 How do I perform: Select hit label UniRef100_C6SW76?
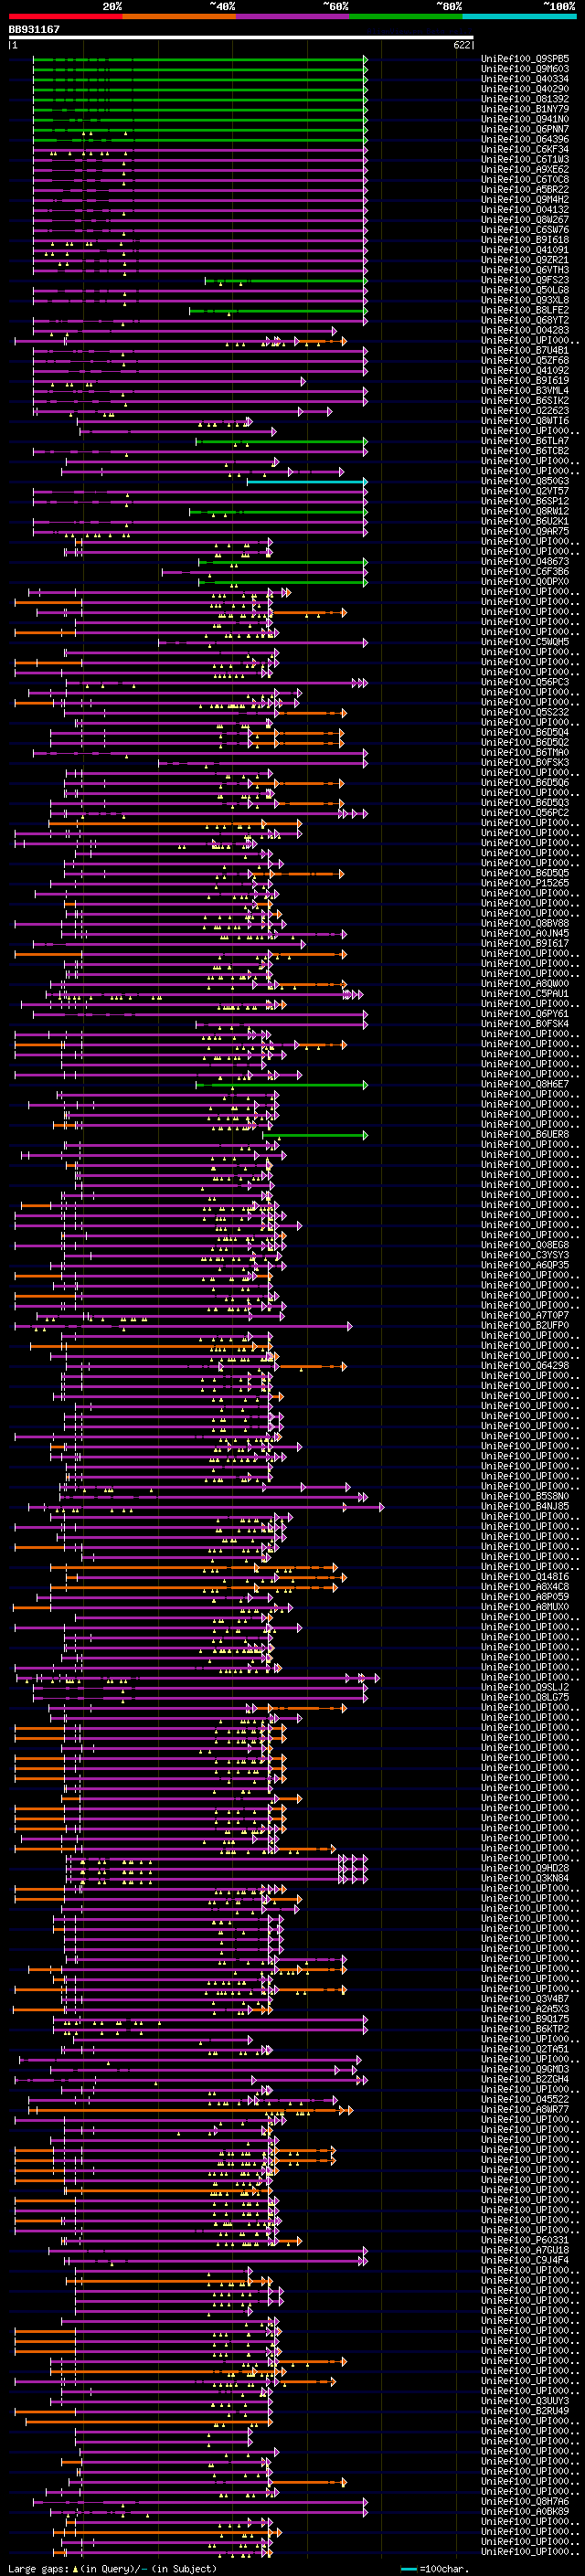(525, 229)
